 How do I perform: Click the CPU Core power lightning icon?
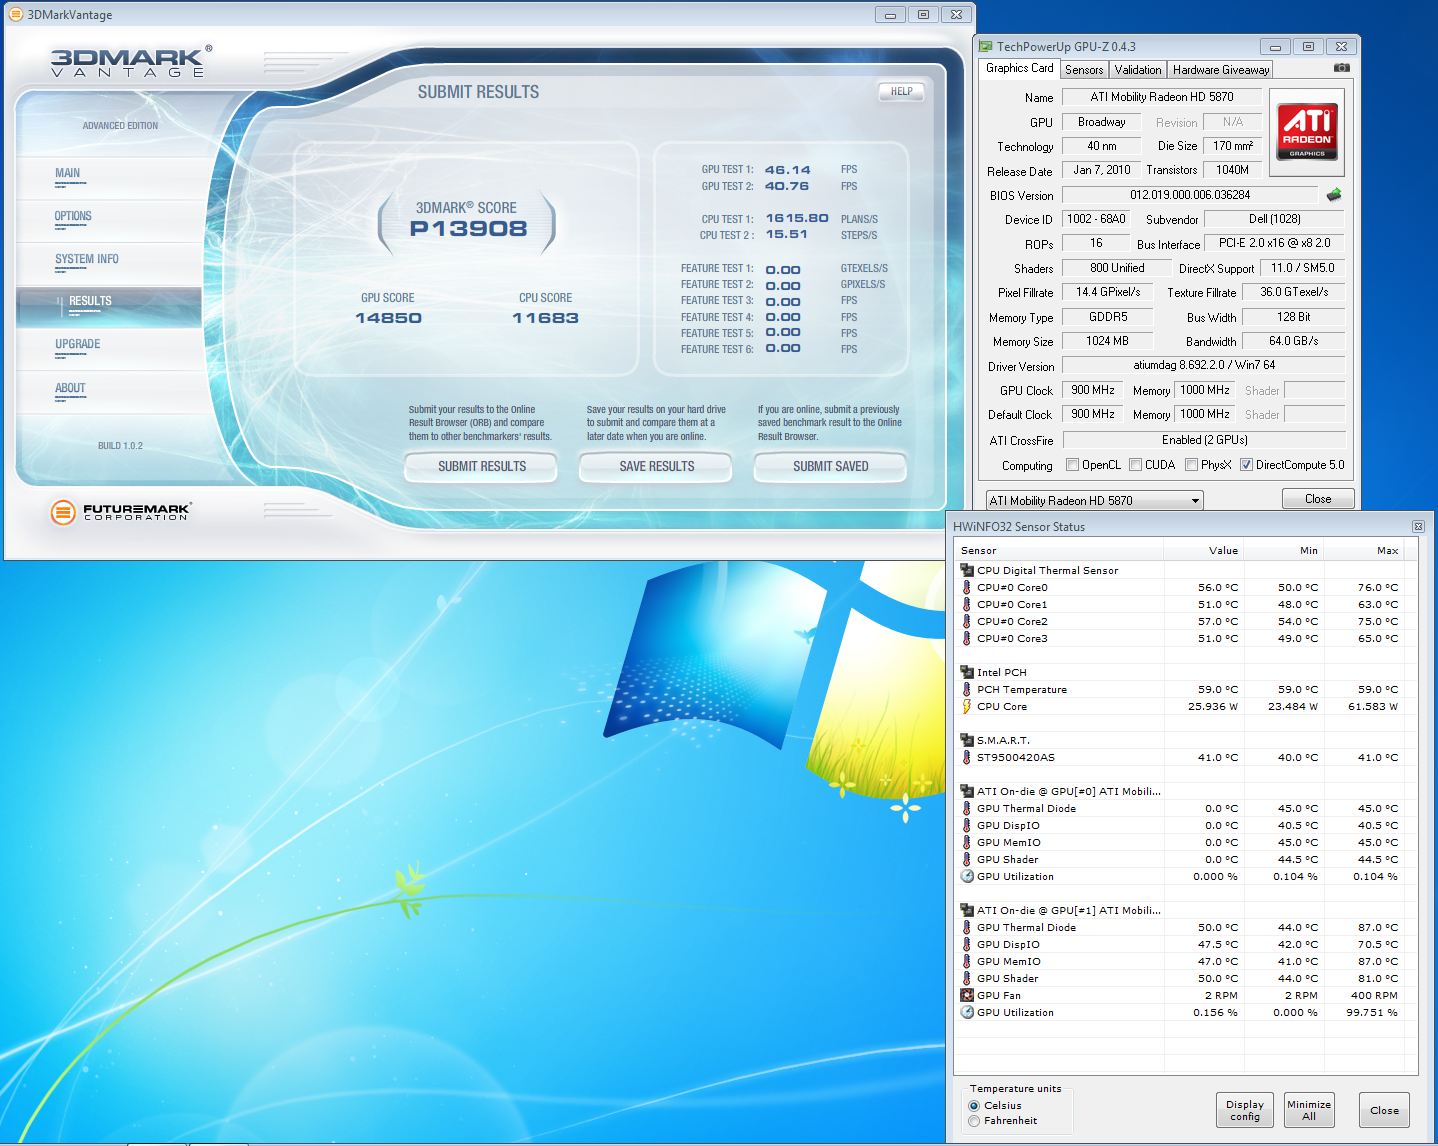(x=967, y=706)
